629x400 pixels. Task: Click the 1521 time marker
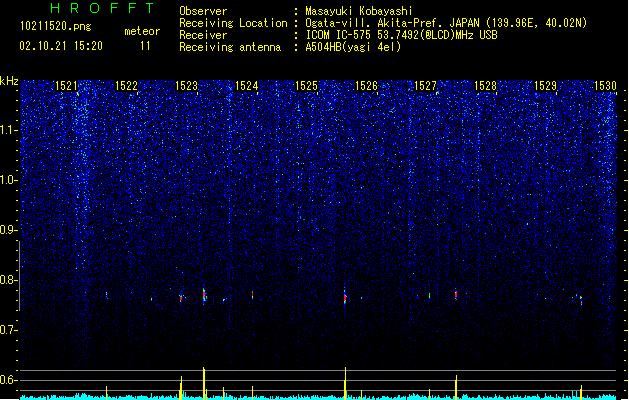pyautogui.click(x=66, y=86)
